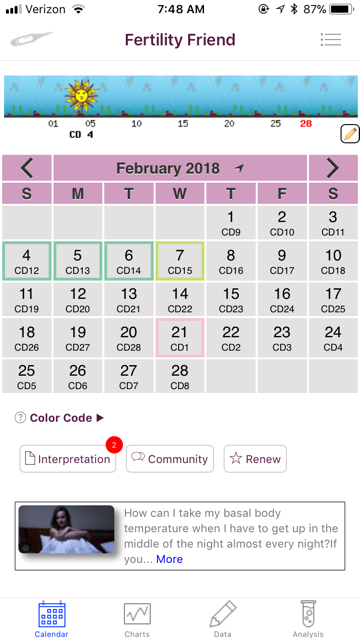Select February 7 CD15 calendar day
This screenshot has height=640, width=360.
[180, 261]
